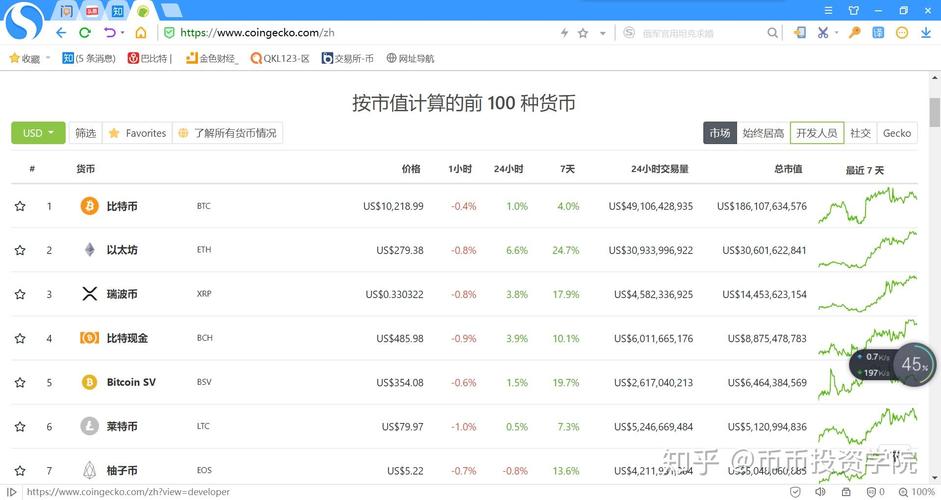The height and width of the screenshot is (500, 941).
Task: Open the downloads arrow icon in toolbar
Action: tap(925, 33)
